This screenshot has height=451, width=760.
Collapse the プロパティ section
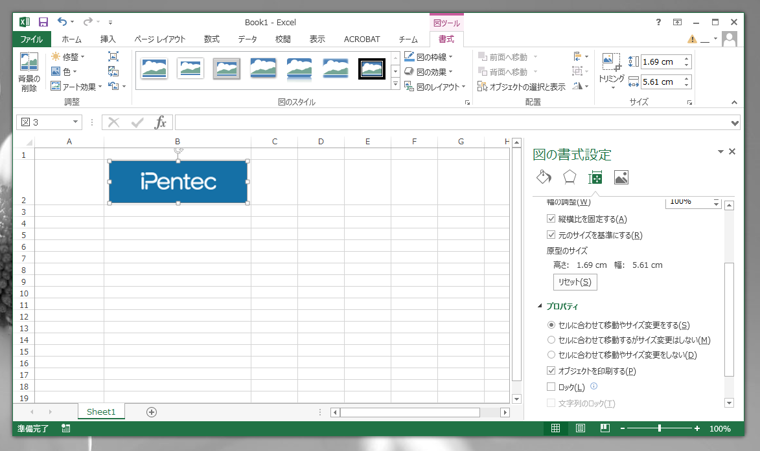(540, 306)
